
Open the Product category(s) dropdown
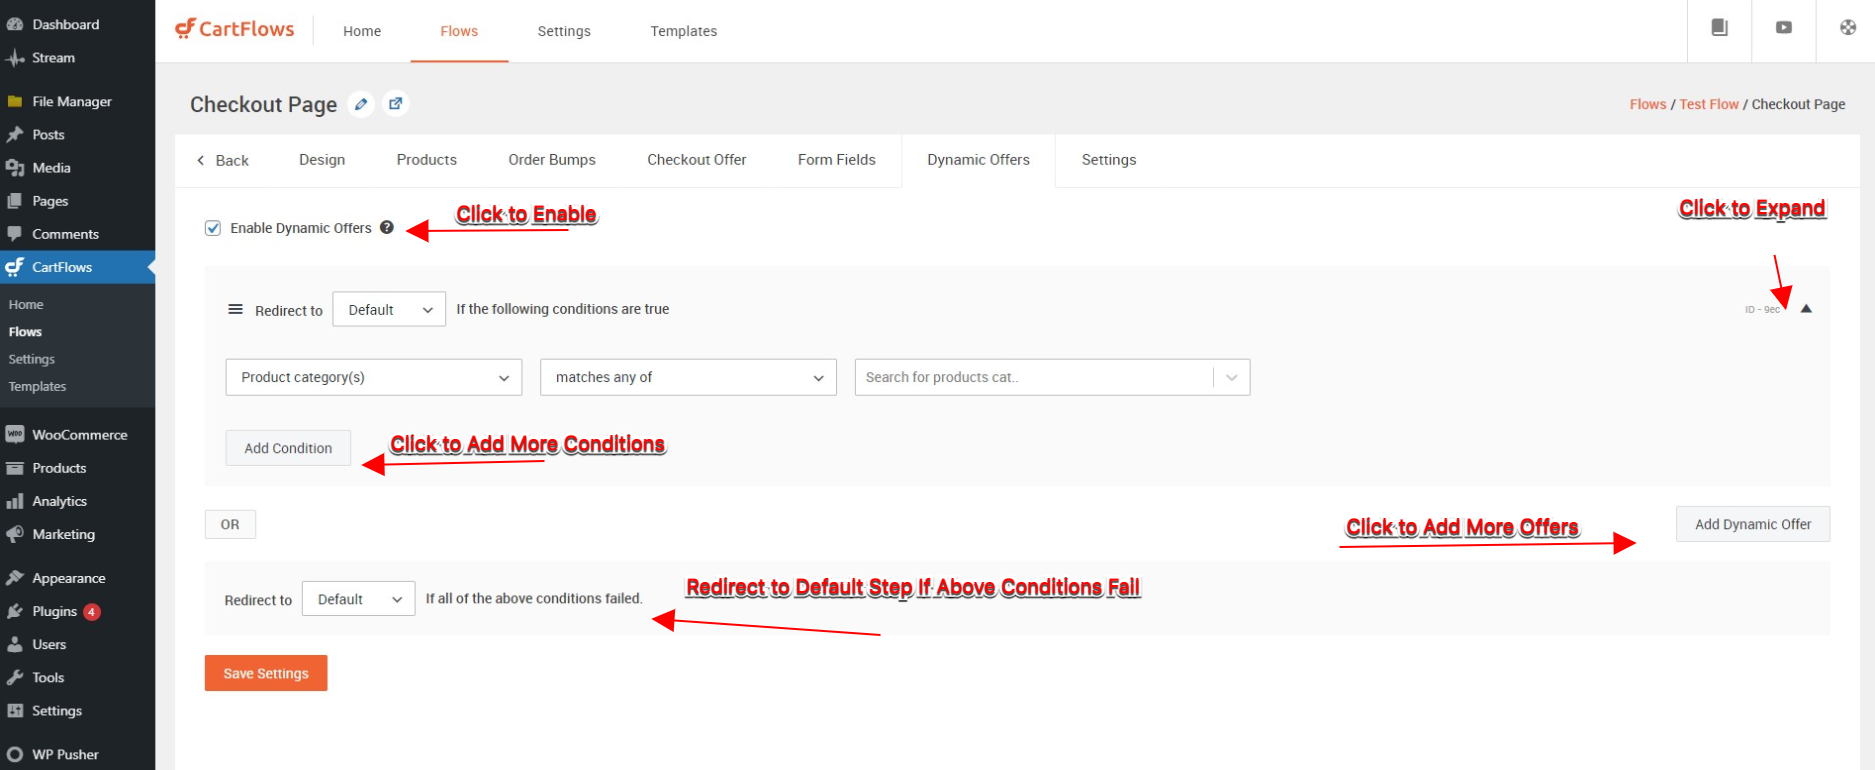point(373,377)
